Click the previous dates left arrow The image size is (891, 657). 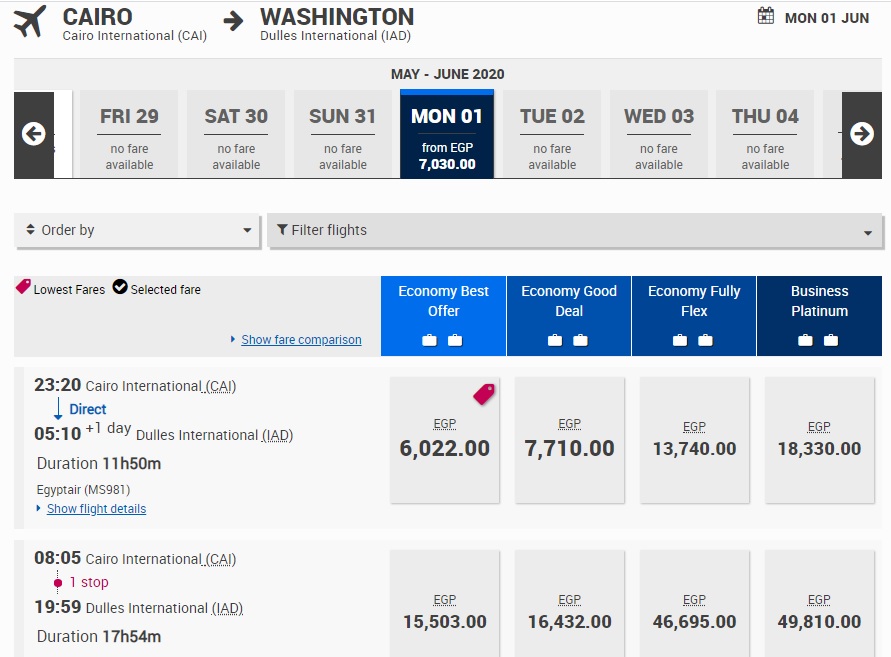point(34,134)
